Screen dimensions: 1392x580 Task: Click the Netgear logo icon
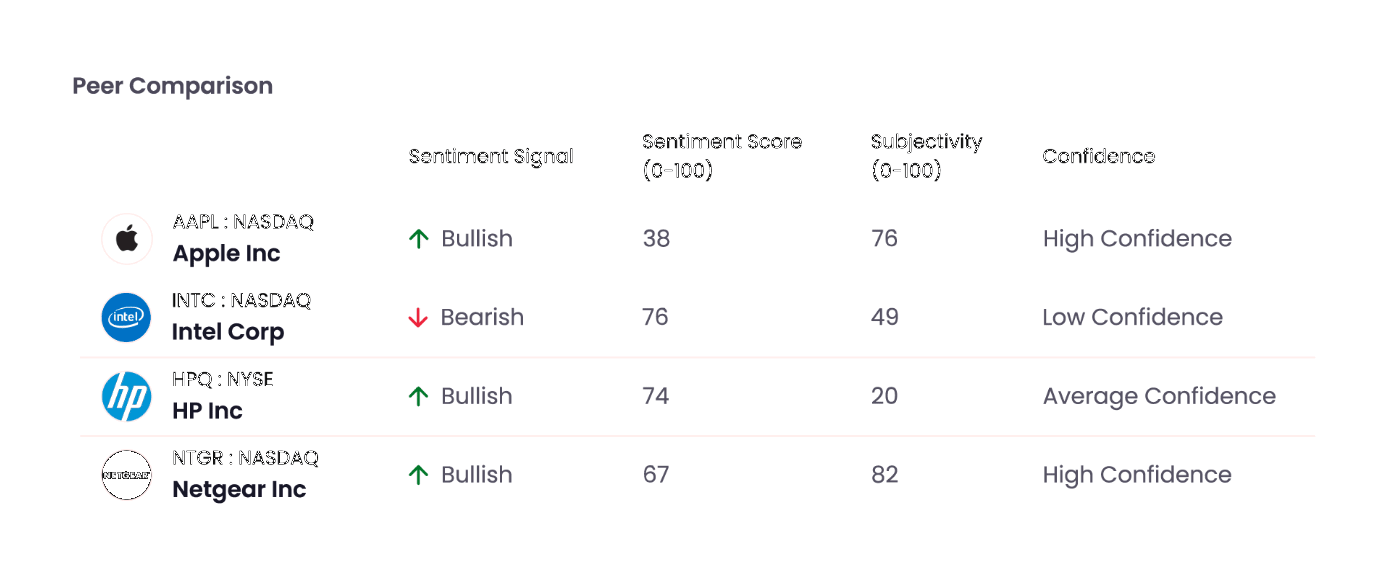pyautogui.click(x=127, y=475)
